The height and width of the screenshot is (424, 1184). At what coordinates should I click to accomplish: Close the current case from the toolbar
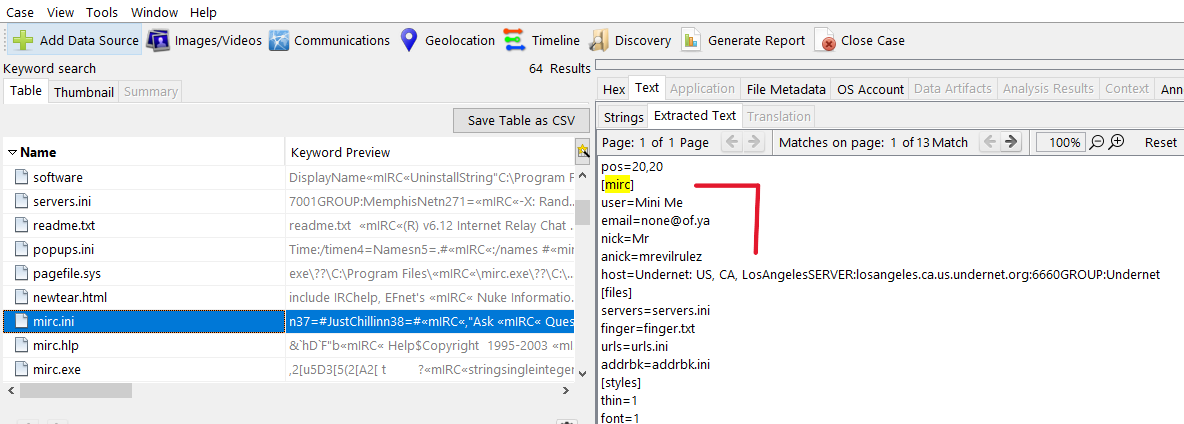point(826,41)
